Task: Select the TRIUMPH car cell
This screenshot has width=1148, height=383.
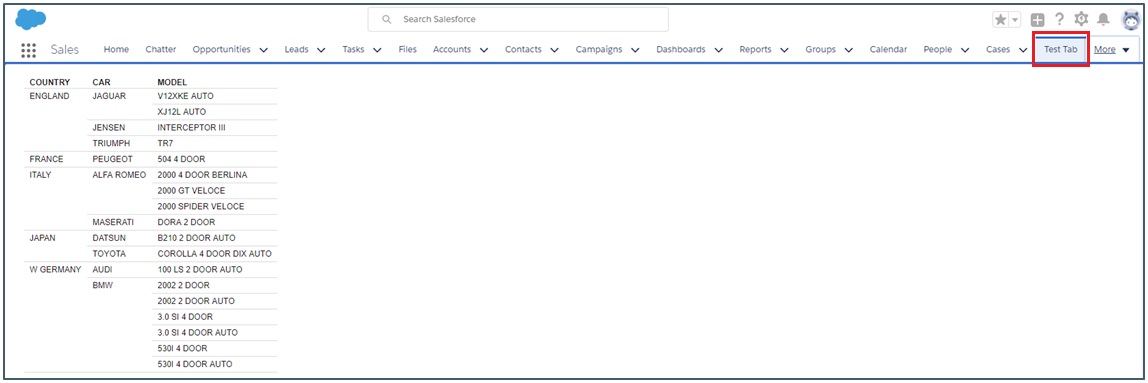Action: 111,144
